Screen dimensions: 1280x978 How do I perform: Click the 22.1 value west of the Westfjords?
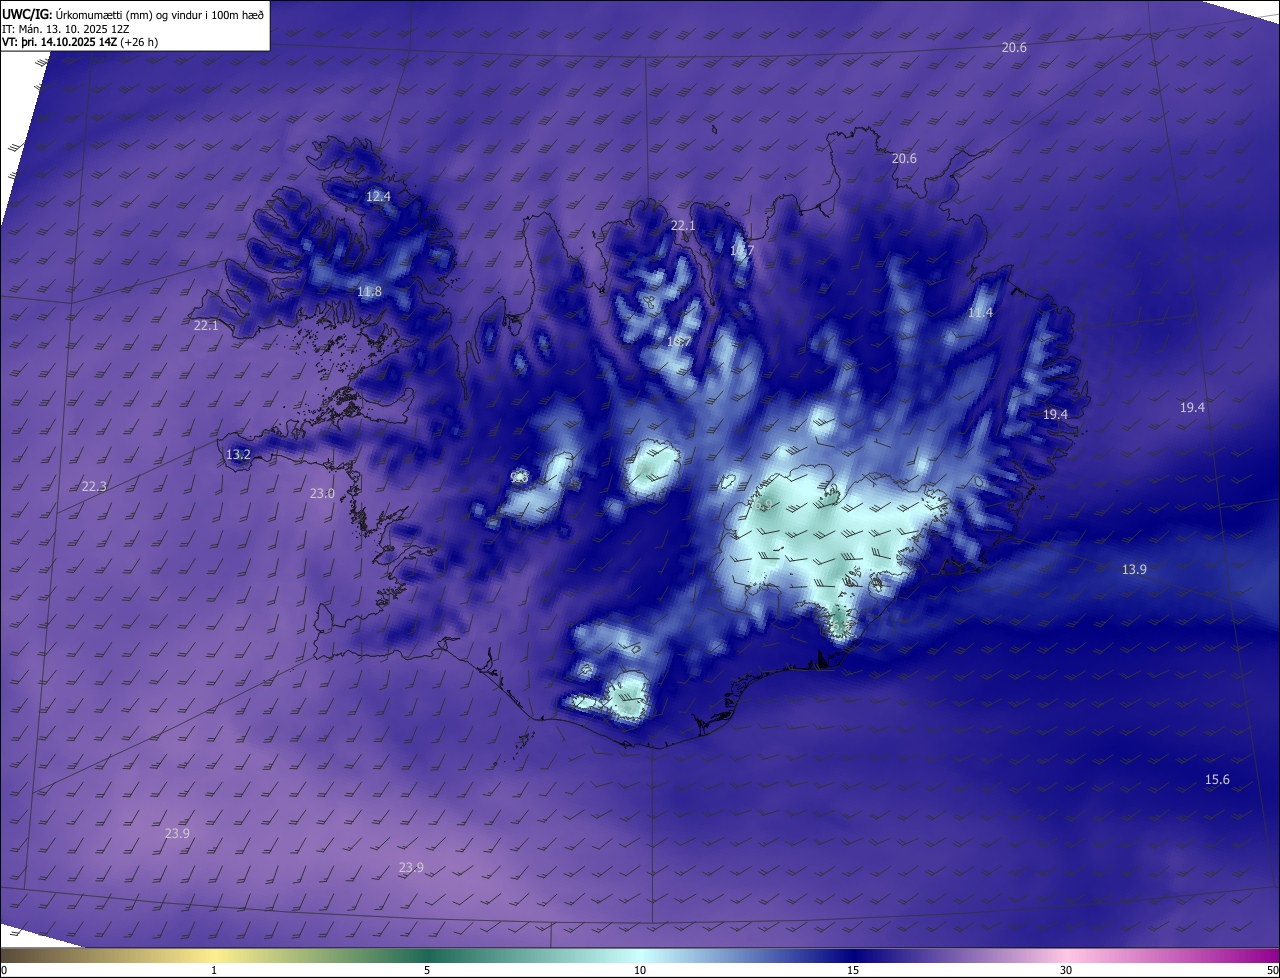click(x=205, y=326)
